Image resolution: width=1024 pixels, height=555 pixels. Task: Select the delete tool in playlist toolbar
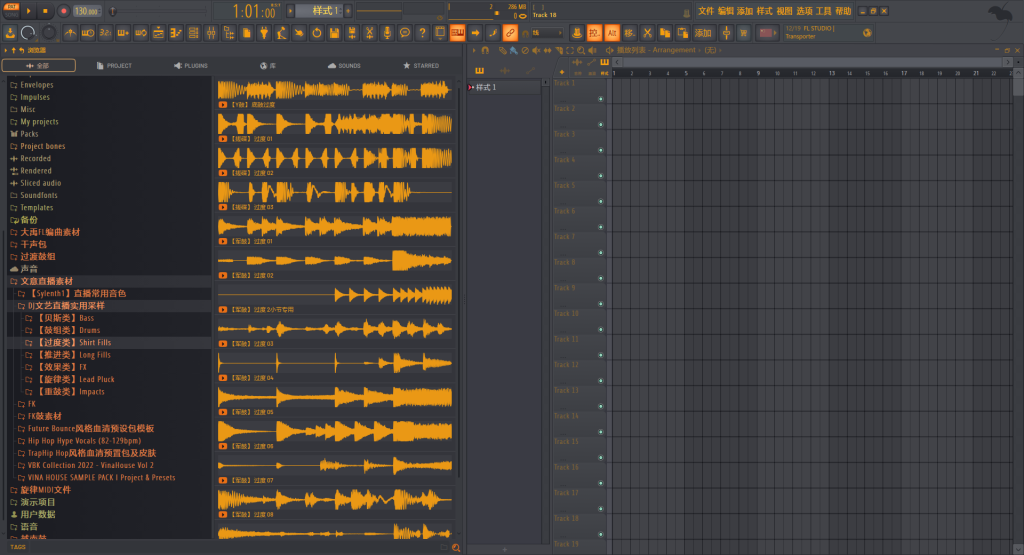[525, 50]
